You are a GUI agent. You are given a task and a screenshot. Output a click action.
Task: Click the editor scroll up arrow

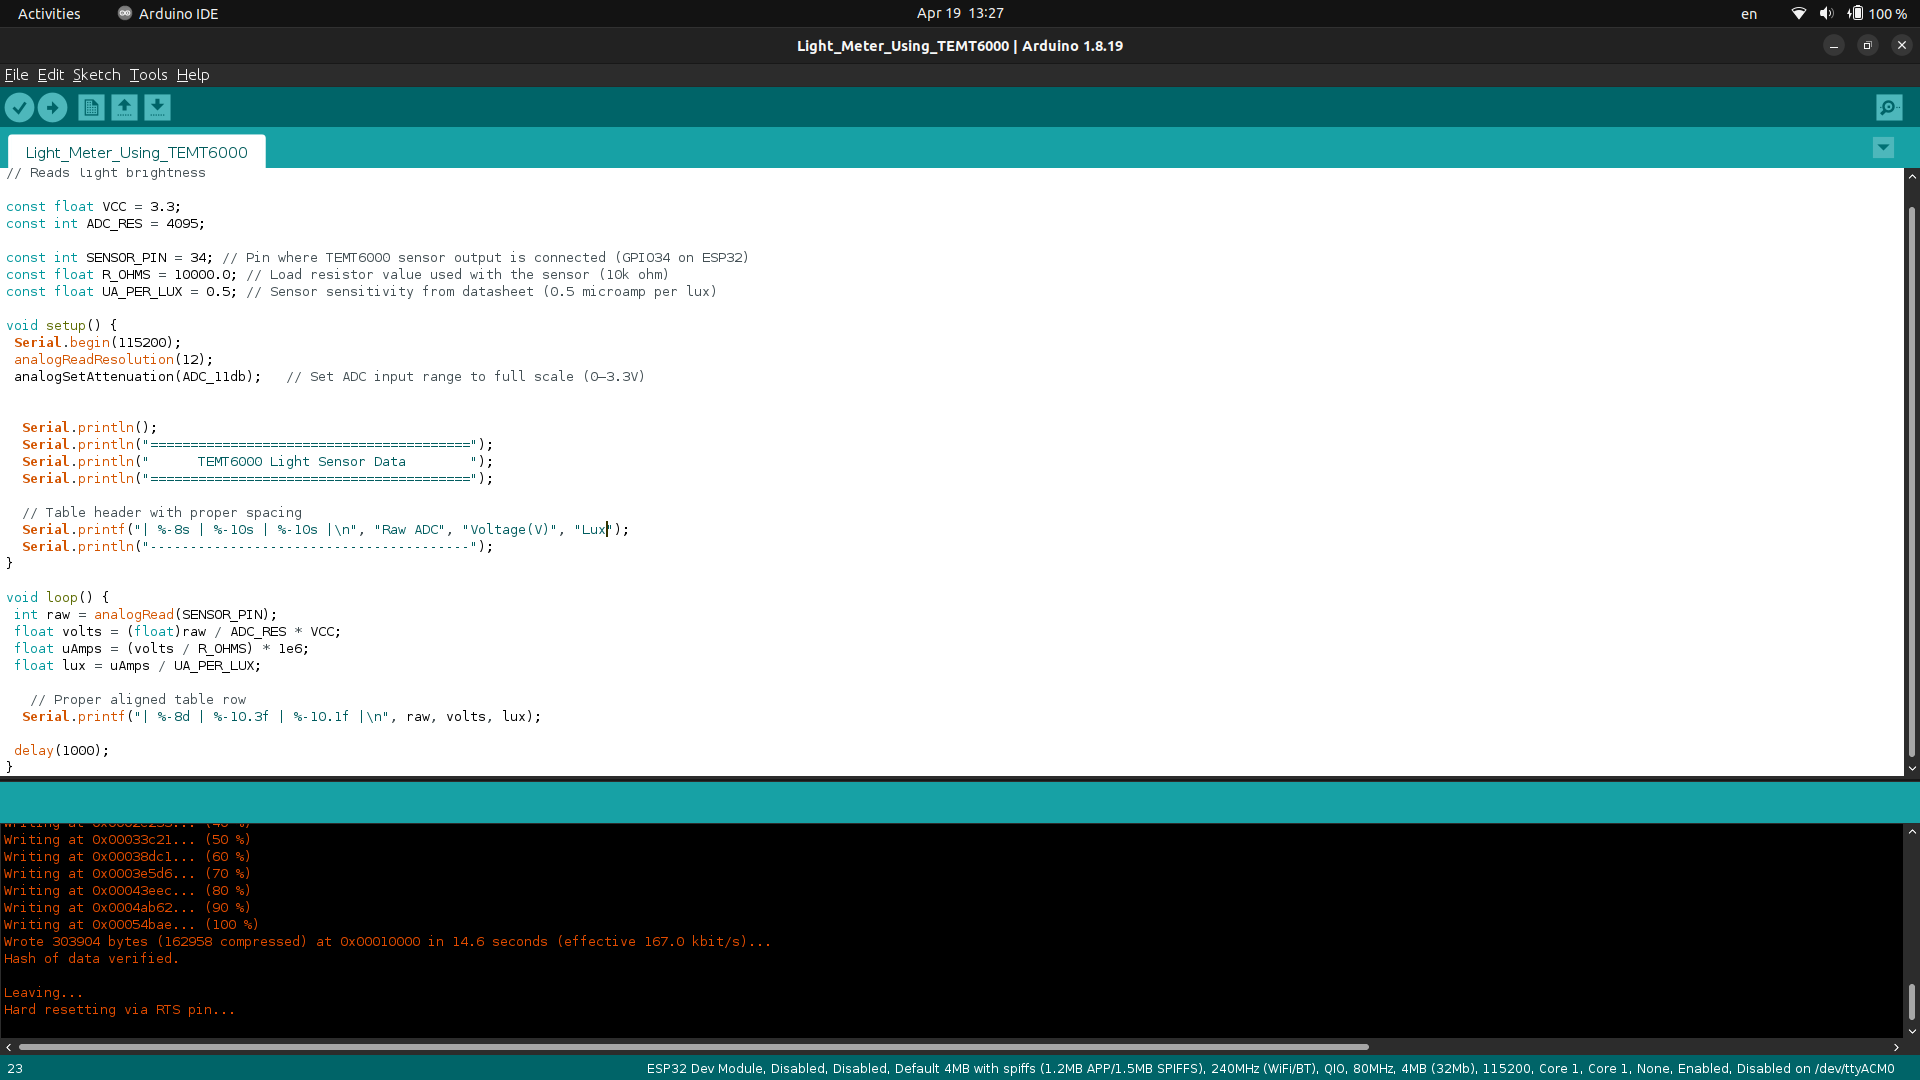coord(1911,177)
